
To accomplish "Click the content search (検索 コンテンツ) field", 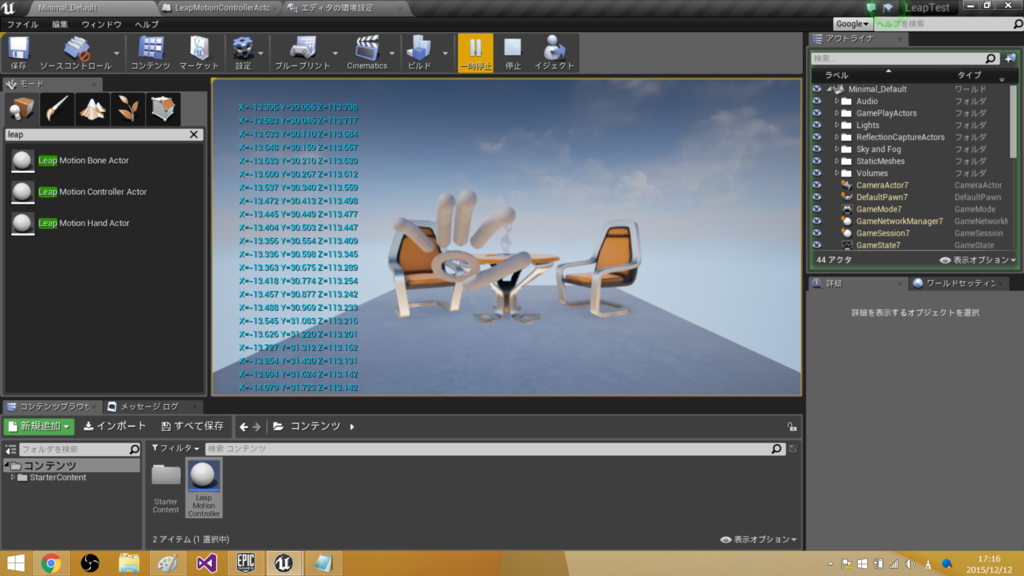I will [488, 449].
